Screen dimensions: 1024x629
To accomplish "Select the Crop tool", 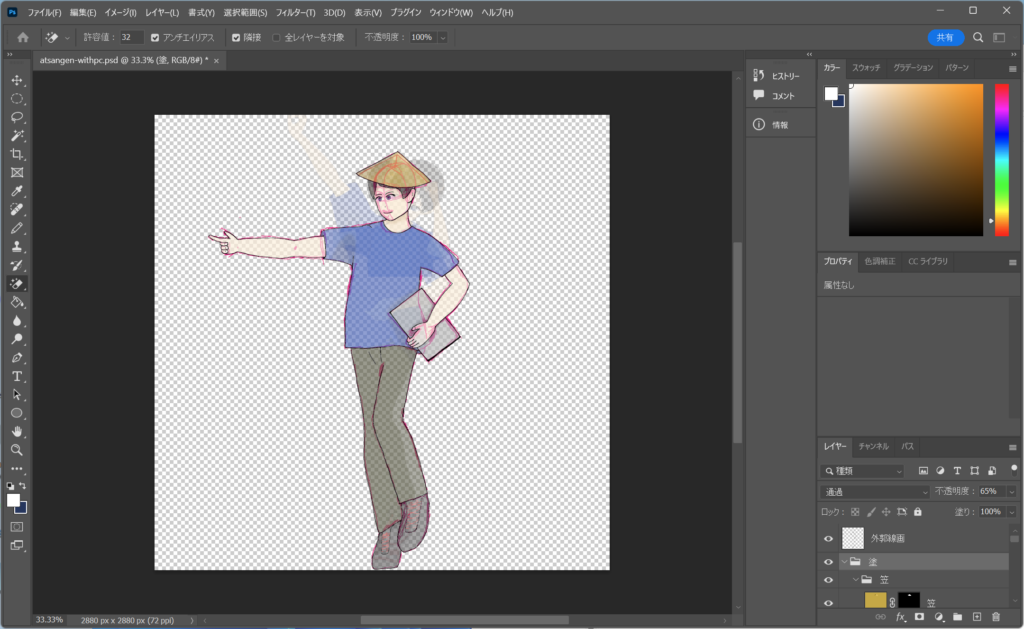I will (17, 154).
